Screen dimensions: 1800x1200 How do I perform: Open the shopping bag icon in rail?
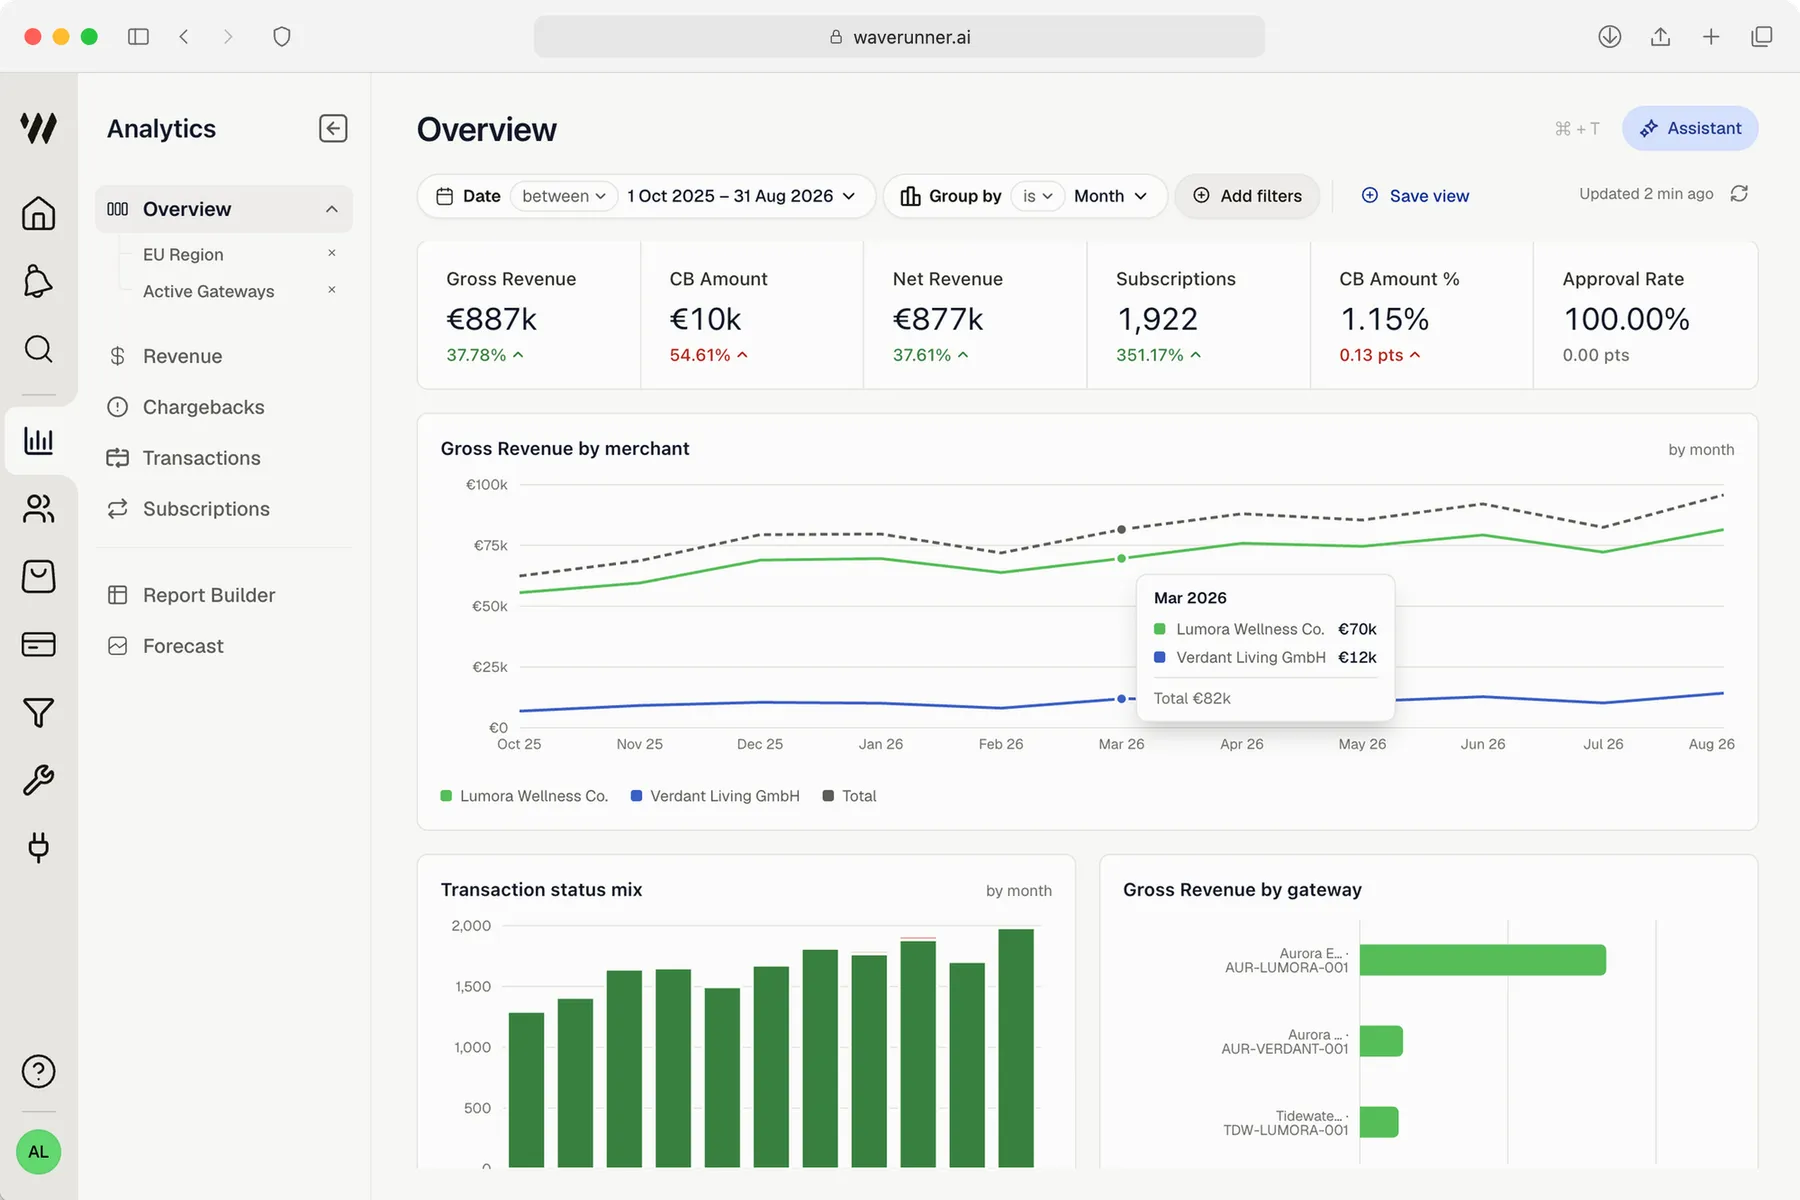pyautogui.click(x=38, y=576)
